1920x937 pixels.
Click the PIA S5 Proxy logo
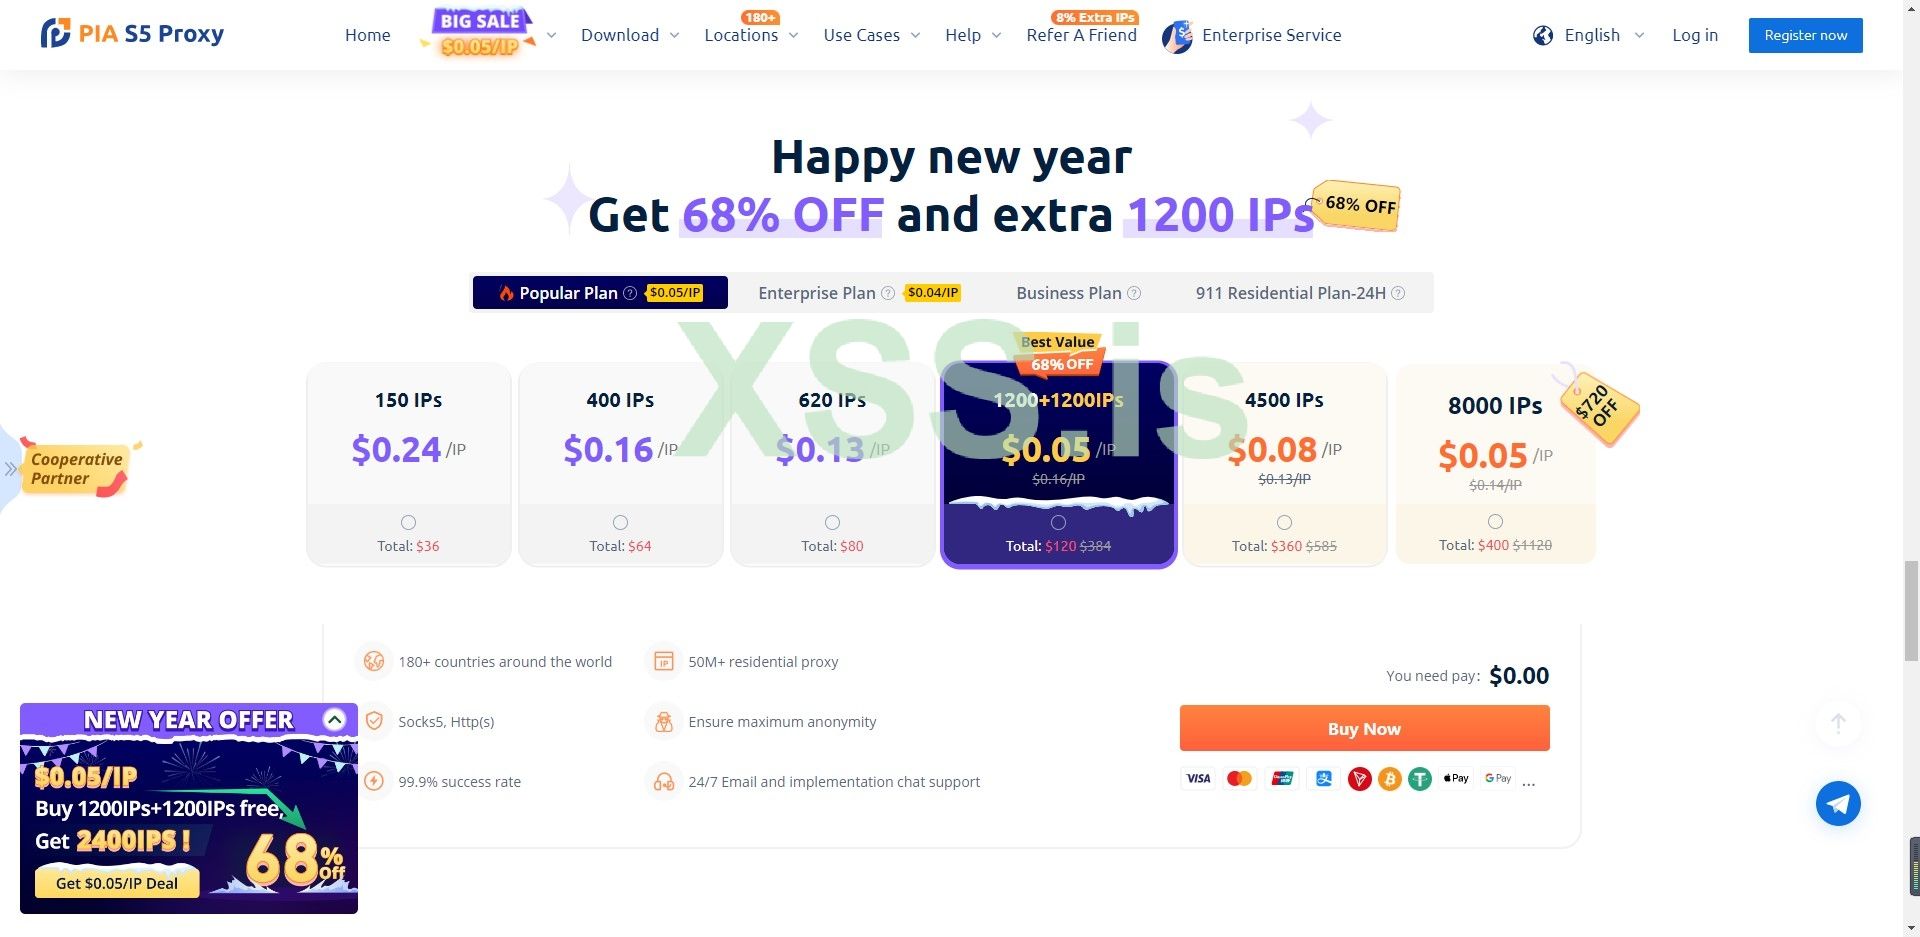pos(132,34)
